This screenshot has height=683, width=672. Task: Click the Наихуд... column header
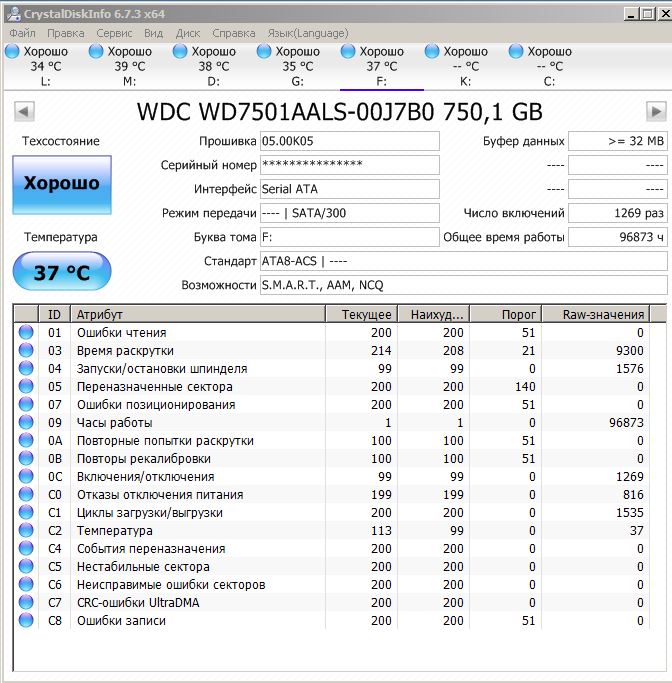433,314
